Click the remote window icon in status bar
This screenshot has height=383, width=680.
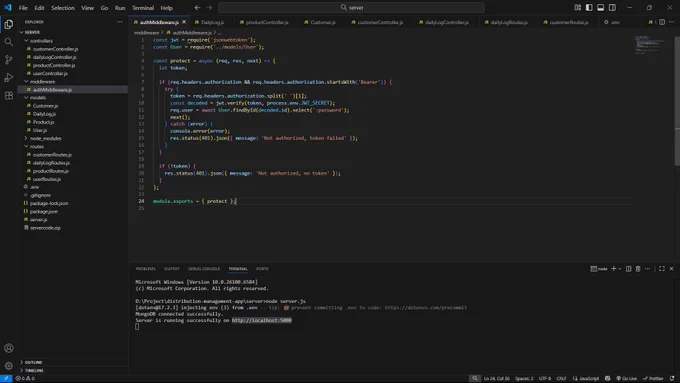[x=6, y=378]
